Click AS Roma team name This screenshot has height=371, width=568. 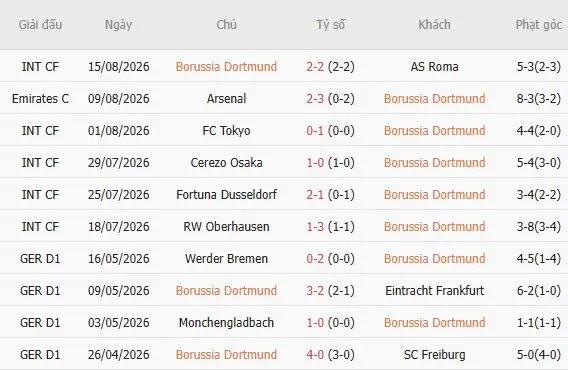[x=434, y=67]
